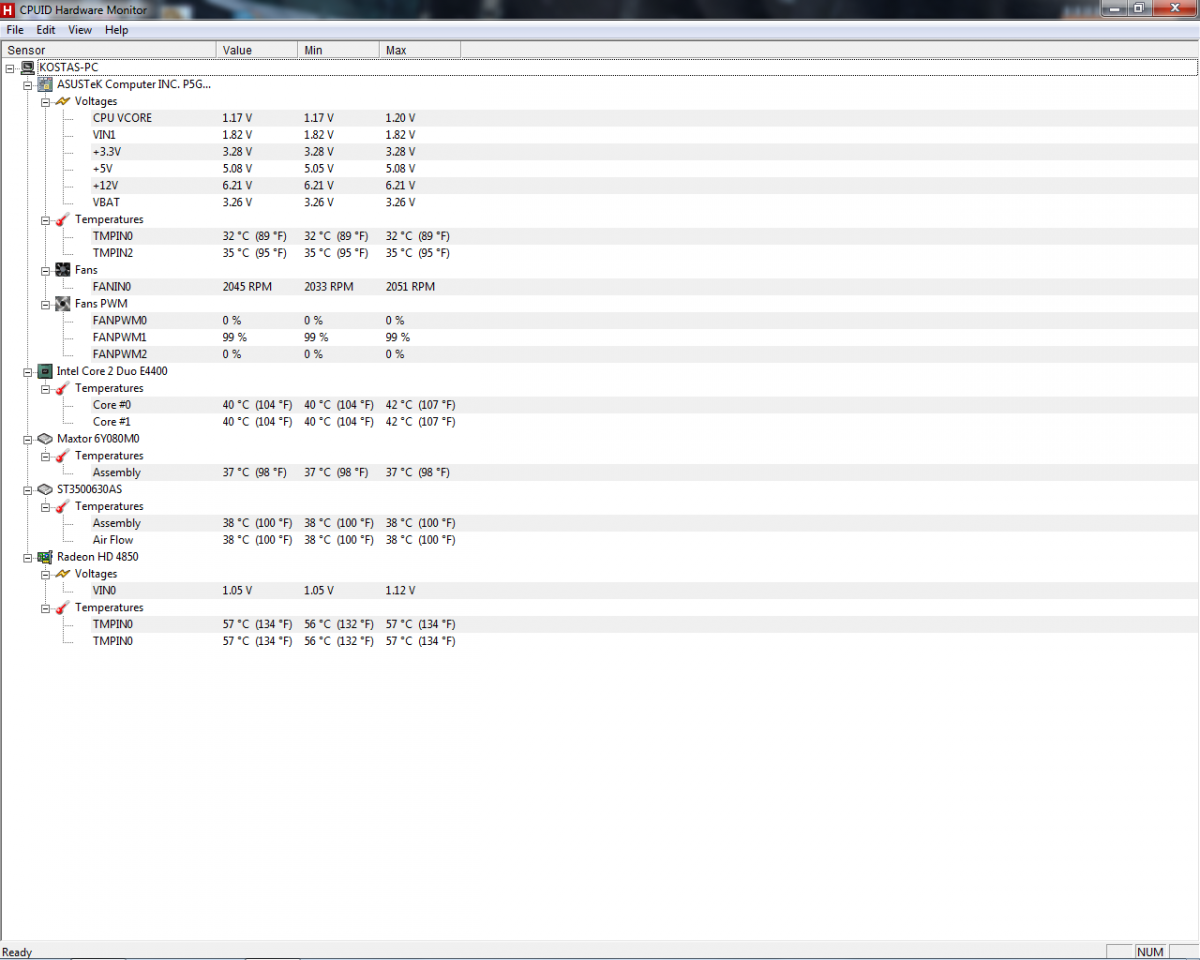
Task: Click the 2045 RPM fan value
Action: [247, 287]
